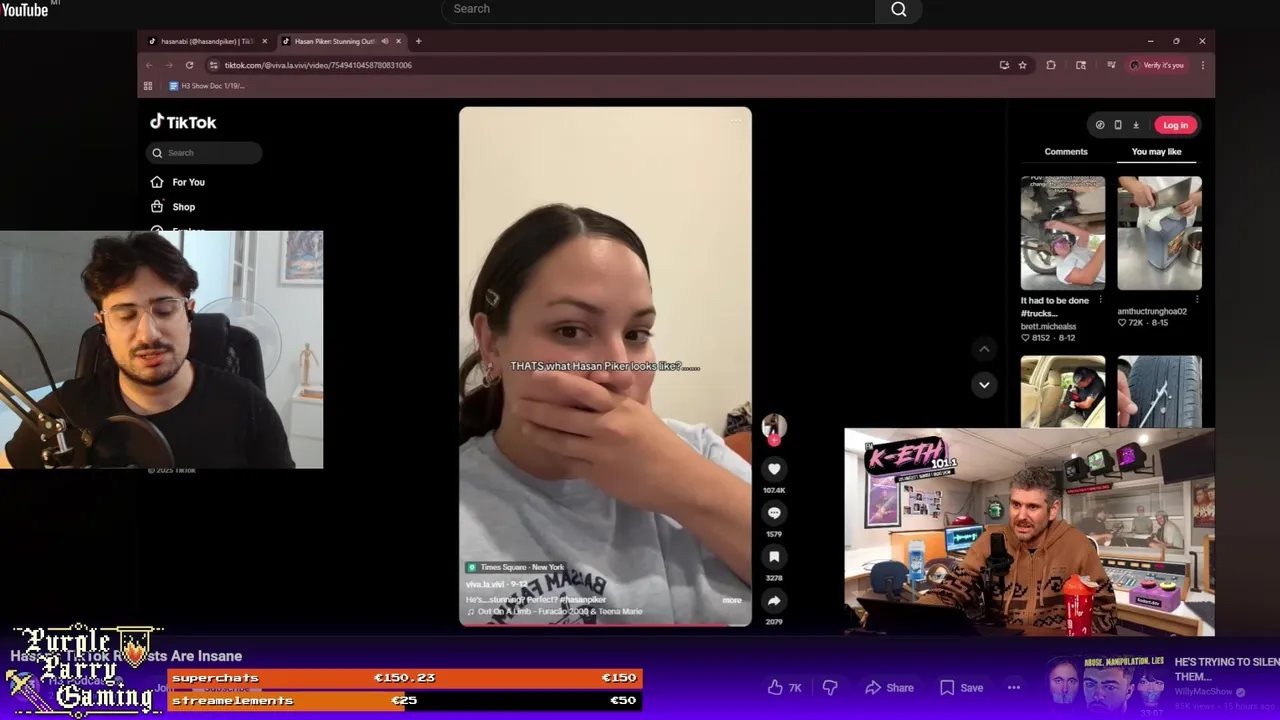1280x720 pixels.
Task: Open the TikTok Shop section
Action: coord(173,207)
